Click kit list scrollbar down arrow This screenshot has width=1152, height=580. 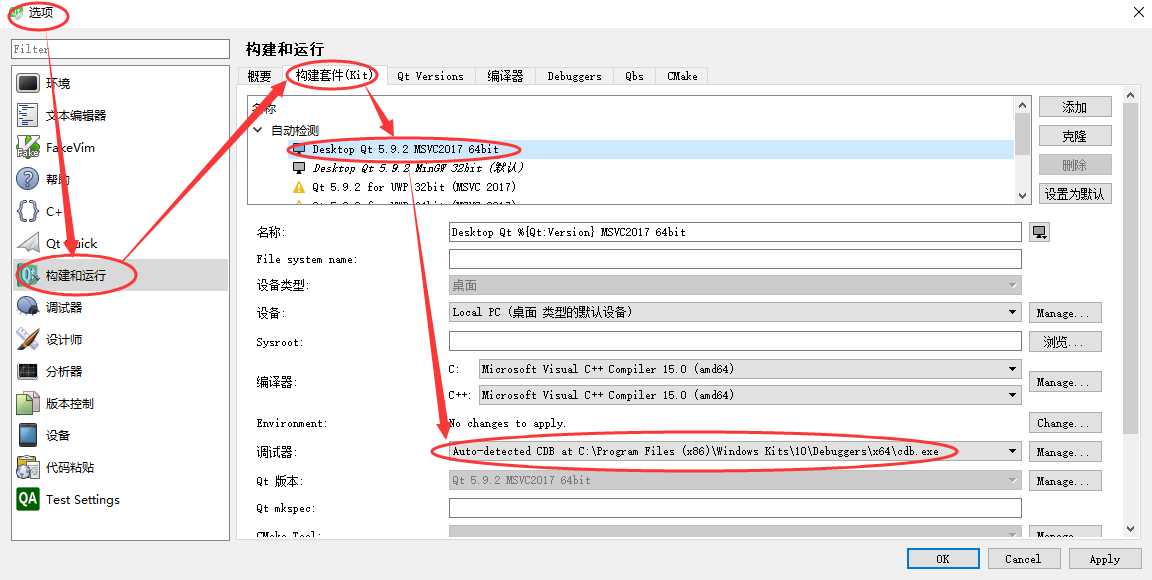tap(1023, 196)
